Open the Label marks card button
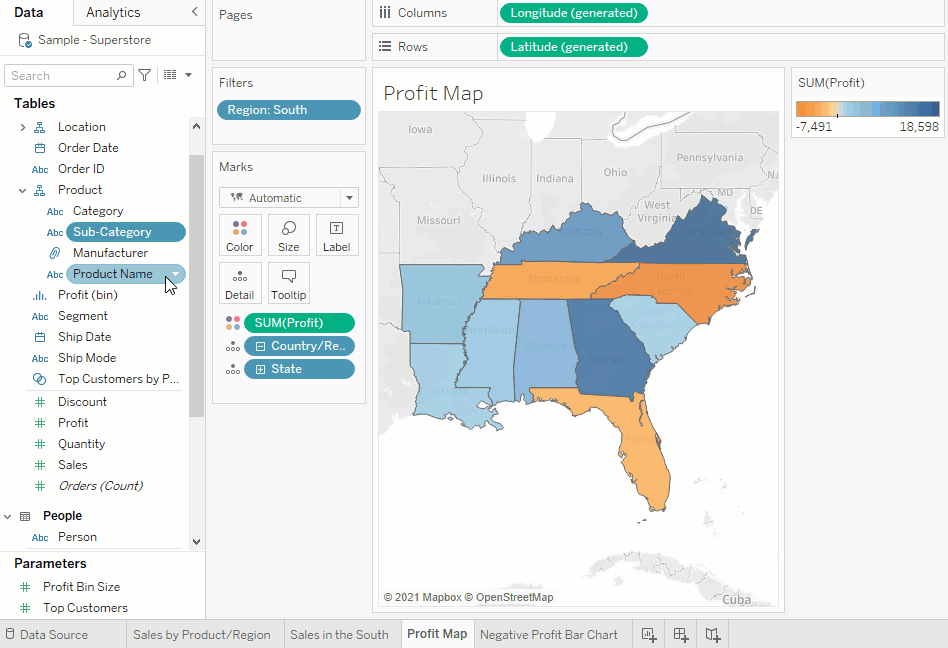Image resolution: width=948 pixels, height=648 pixels. 337,235
